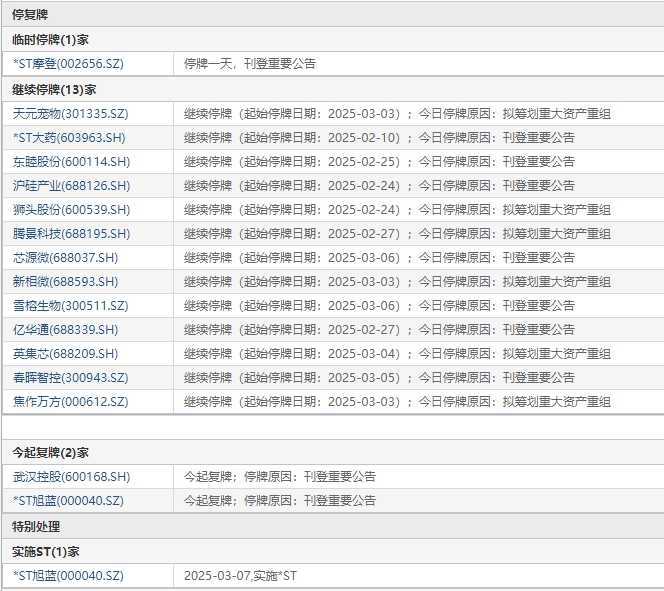Open 雪榕生物(300511.SZ) stock link

pyautogui.click(x=70, y=306)
